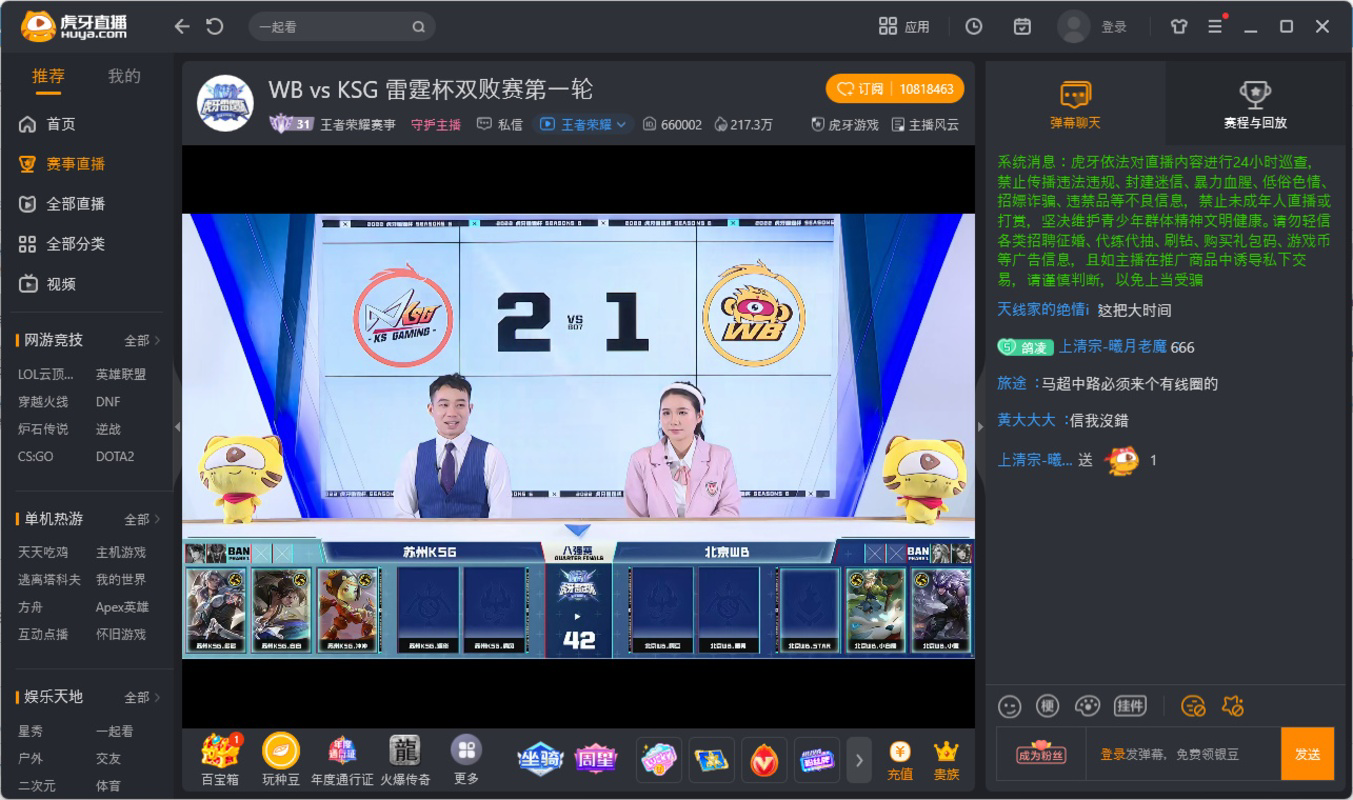Open the danmaku color palette icon
The height and width of the screenshot is (800, 1353).
click(1087, 706)
